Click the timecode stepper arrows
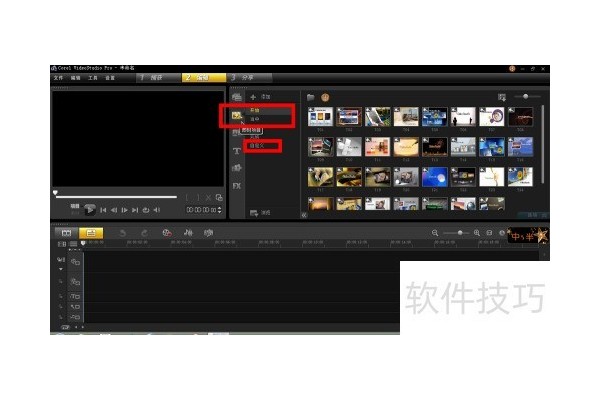600x400 pixels. click(x=219, y=210)
